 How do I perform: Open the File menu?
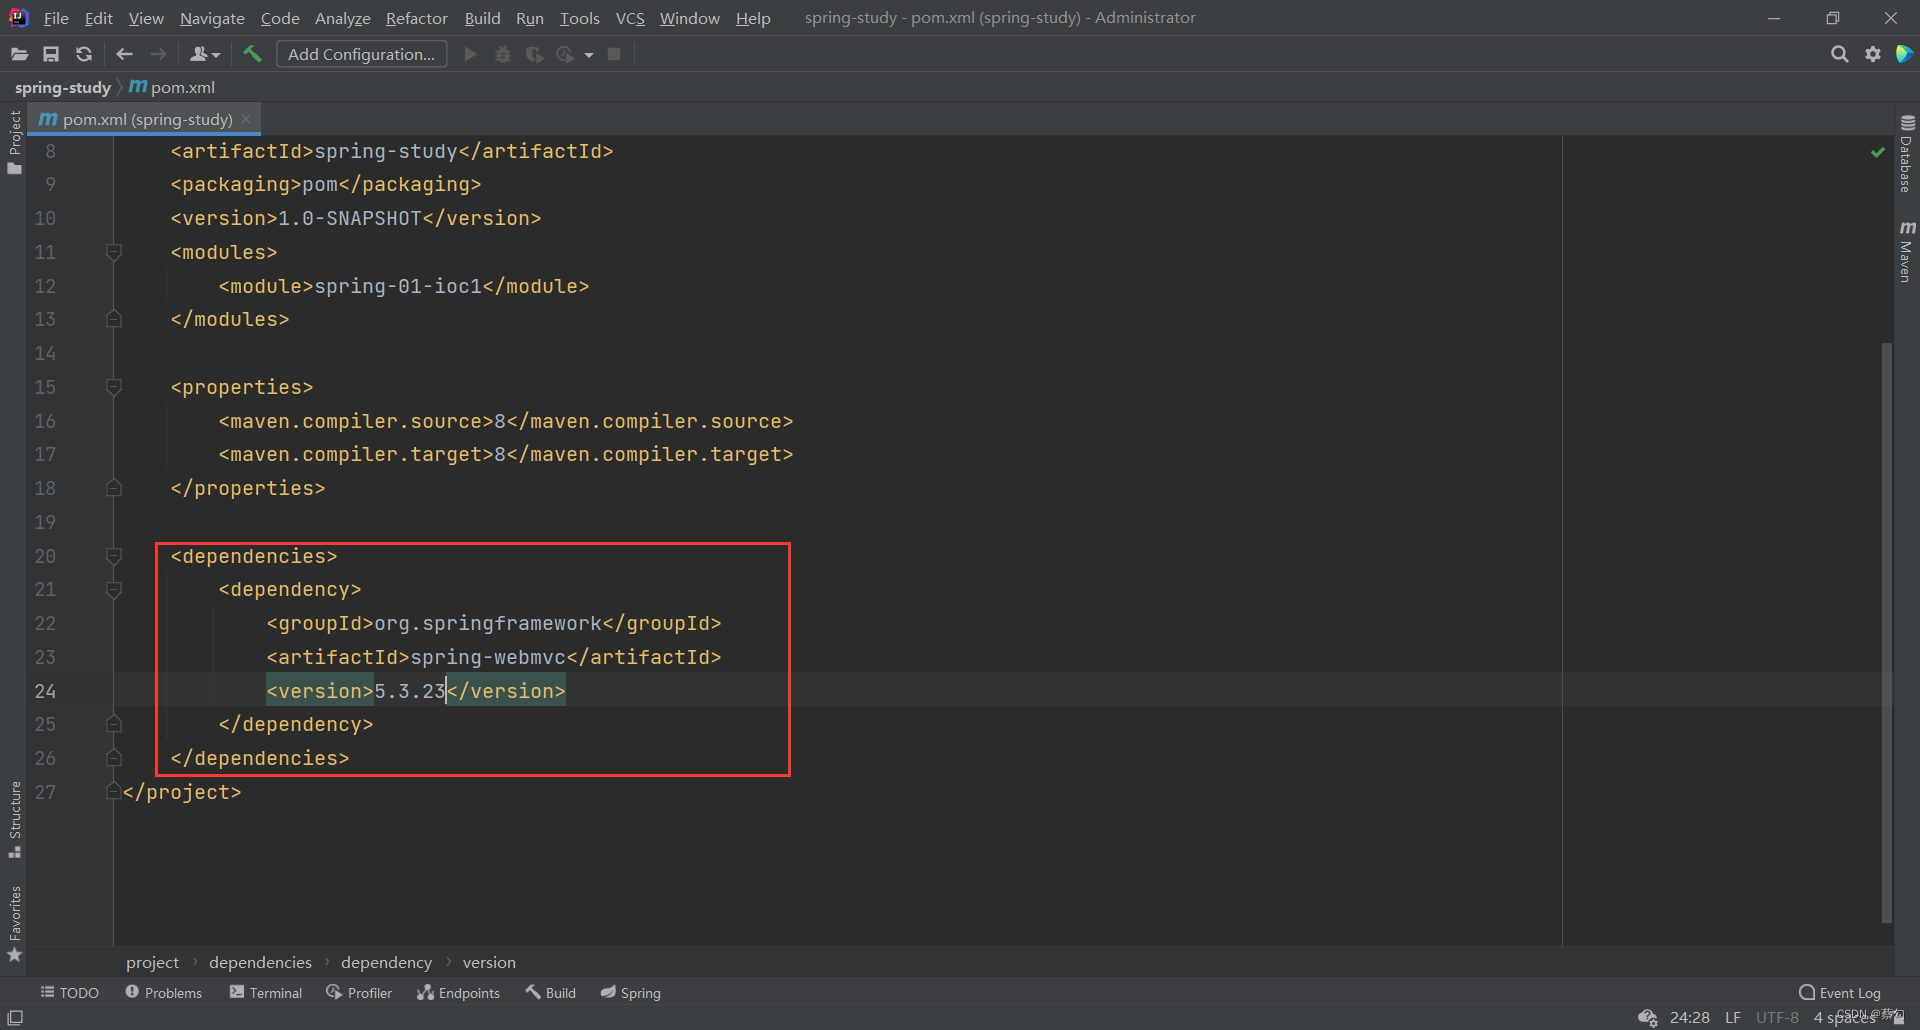56,18
